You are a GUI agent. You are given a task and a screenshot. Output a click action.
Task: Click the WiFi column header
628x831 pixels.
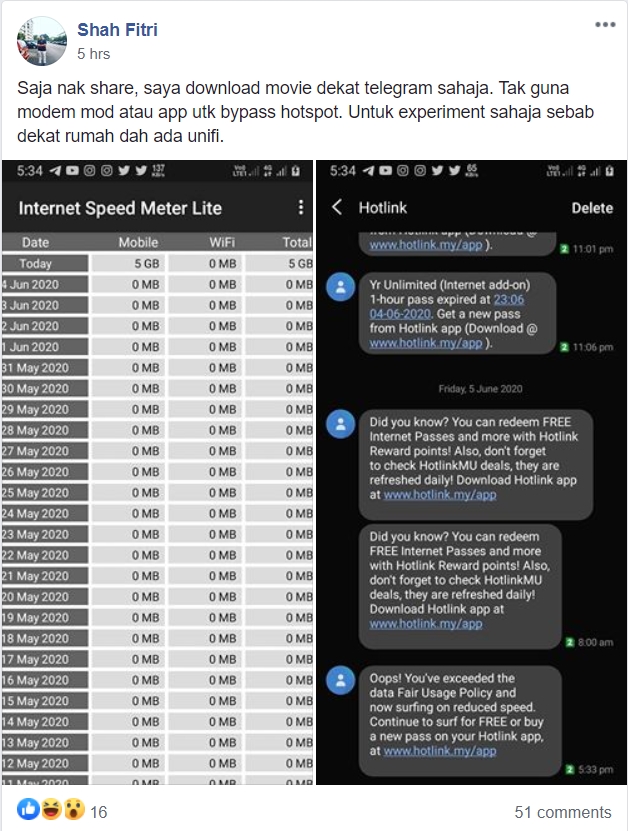(224, 242)
